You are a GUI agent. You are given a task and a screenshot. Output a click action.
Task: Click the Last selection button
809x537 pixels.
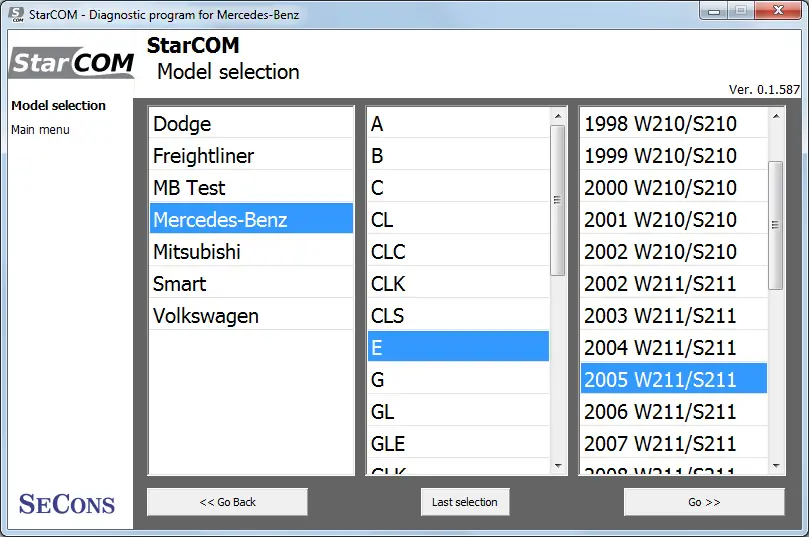tap(465, 502)
